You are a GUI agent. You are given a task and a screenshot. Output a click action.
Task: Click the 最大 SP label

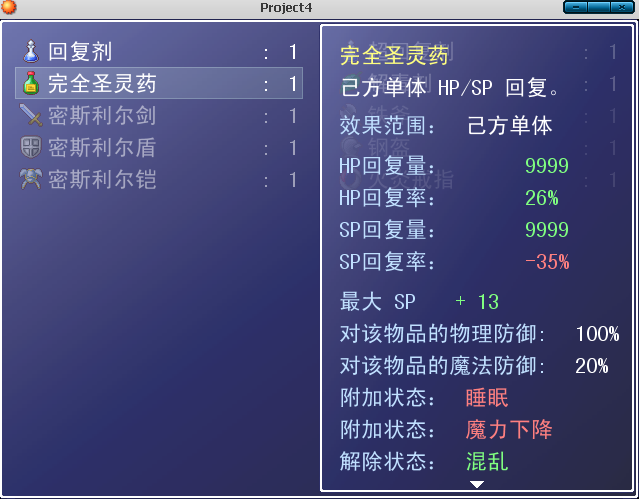(377, 302)
